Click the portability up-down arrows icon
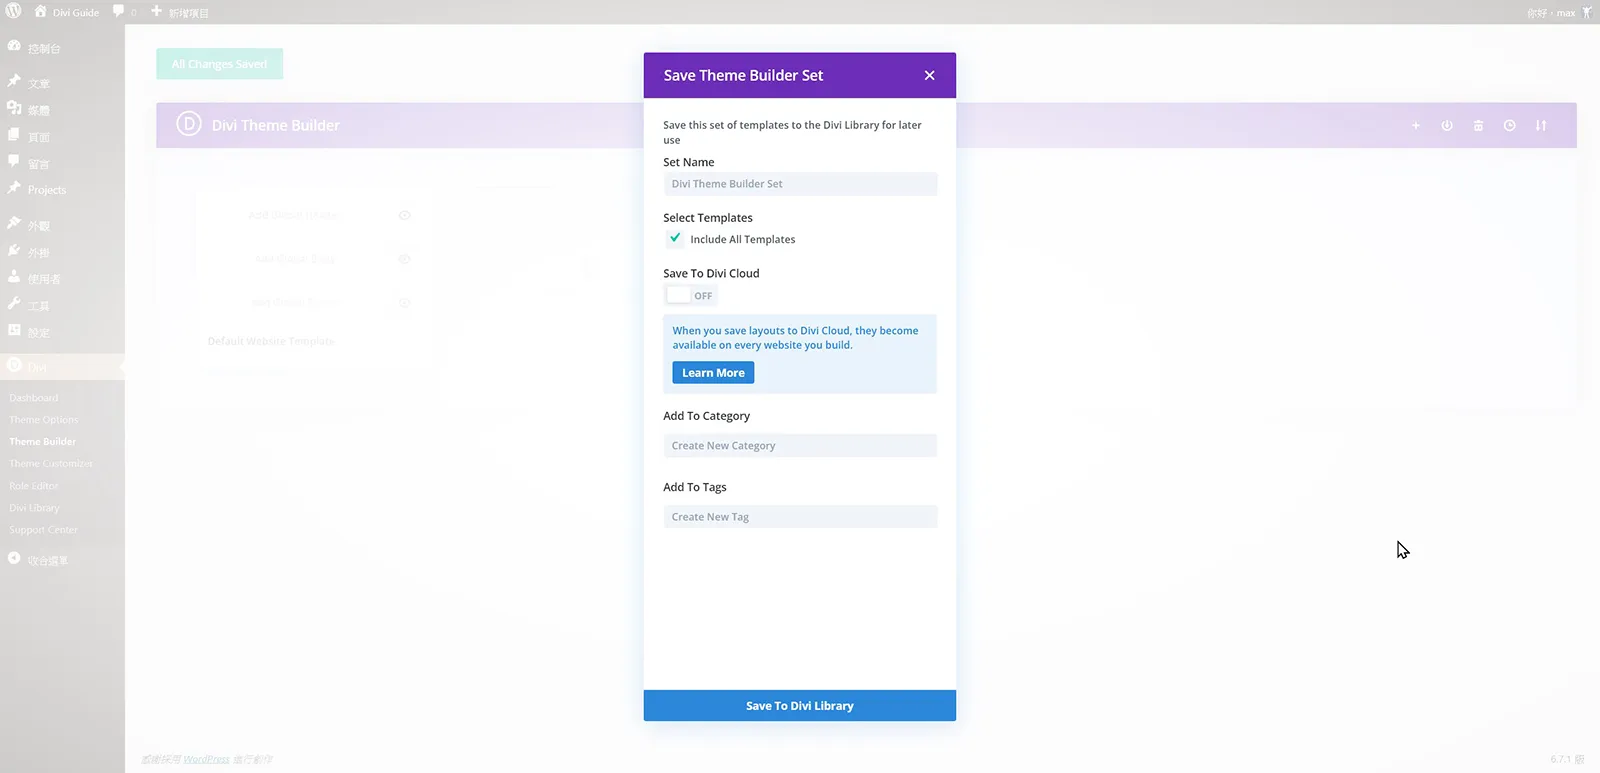 [x=1541, y=126]
